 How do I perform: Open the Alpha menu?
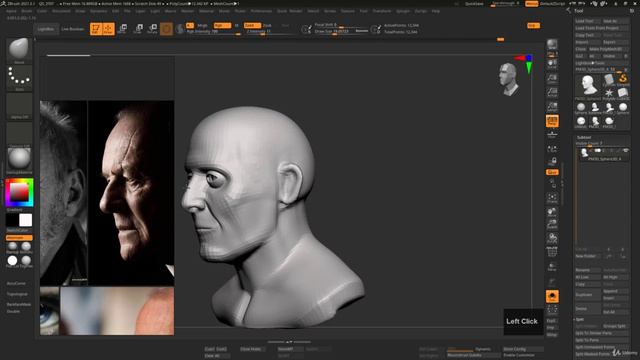tap(11, 11)
